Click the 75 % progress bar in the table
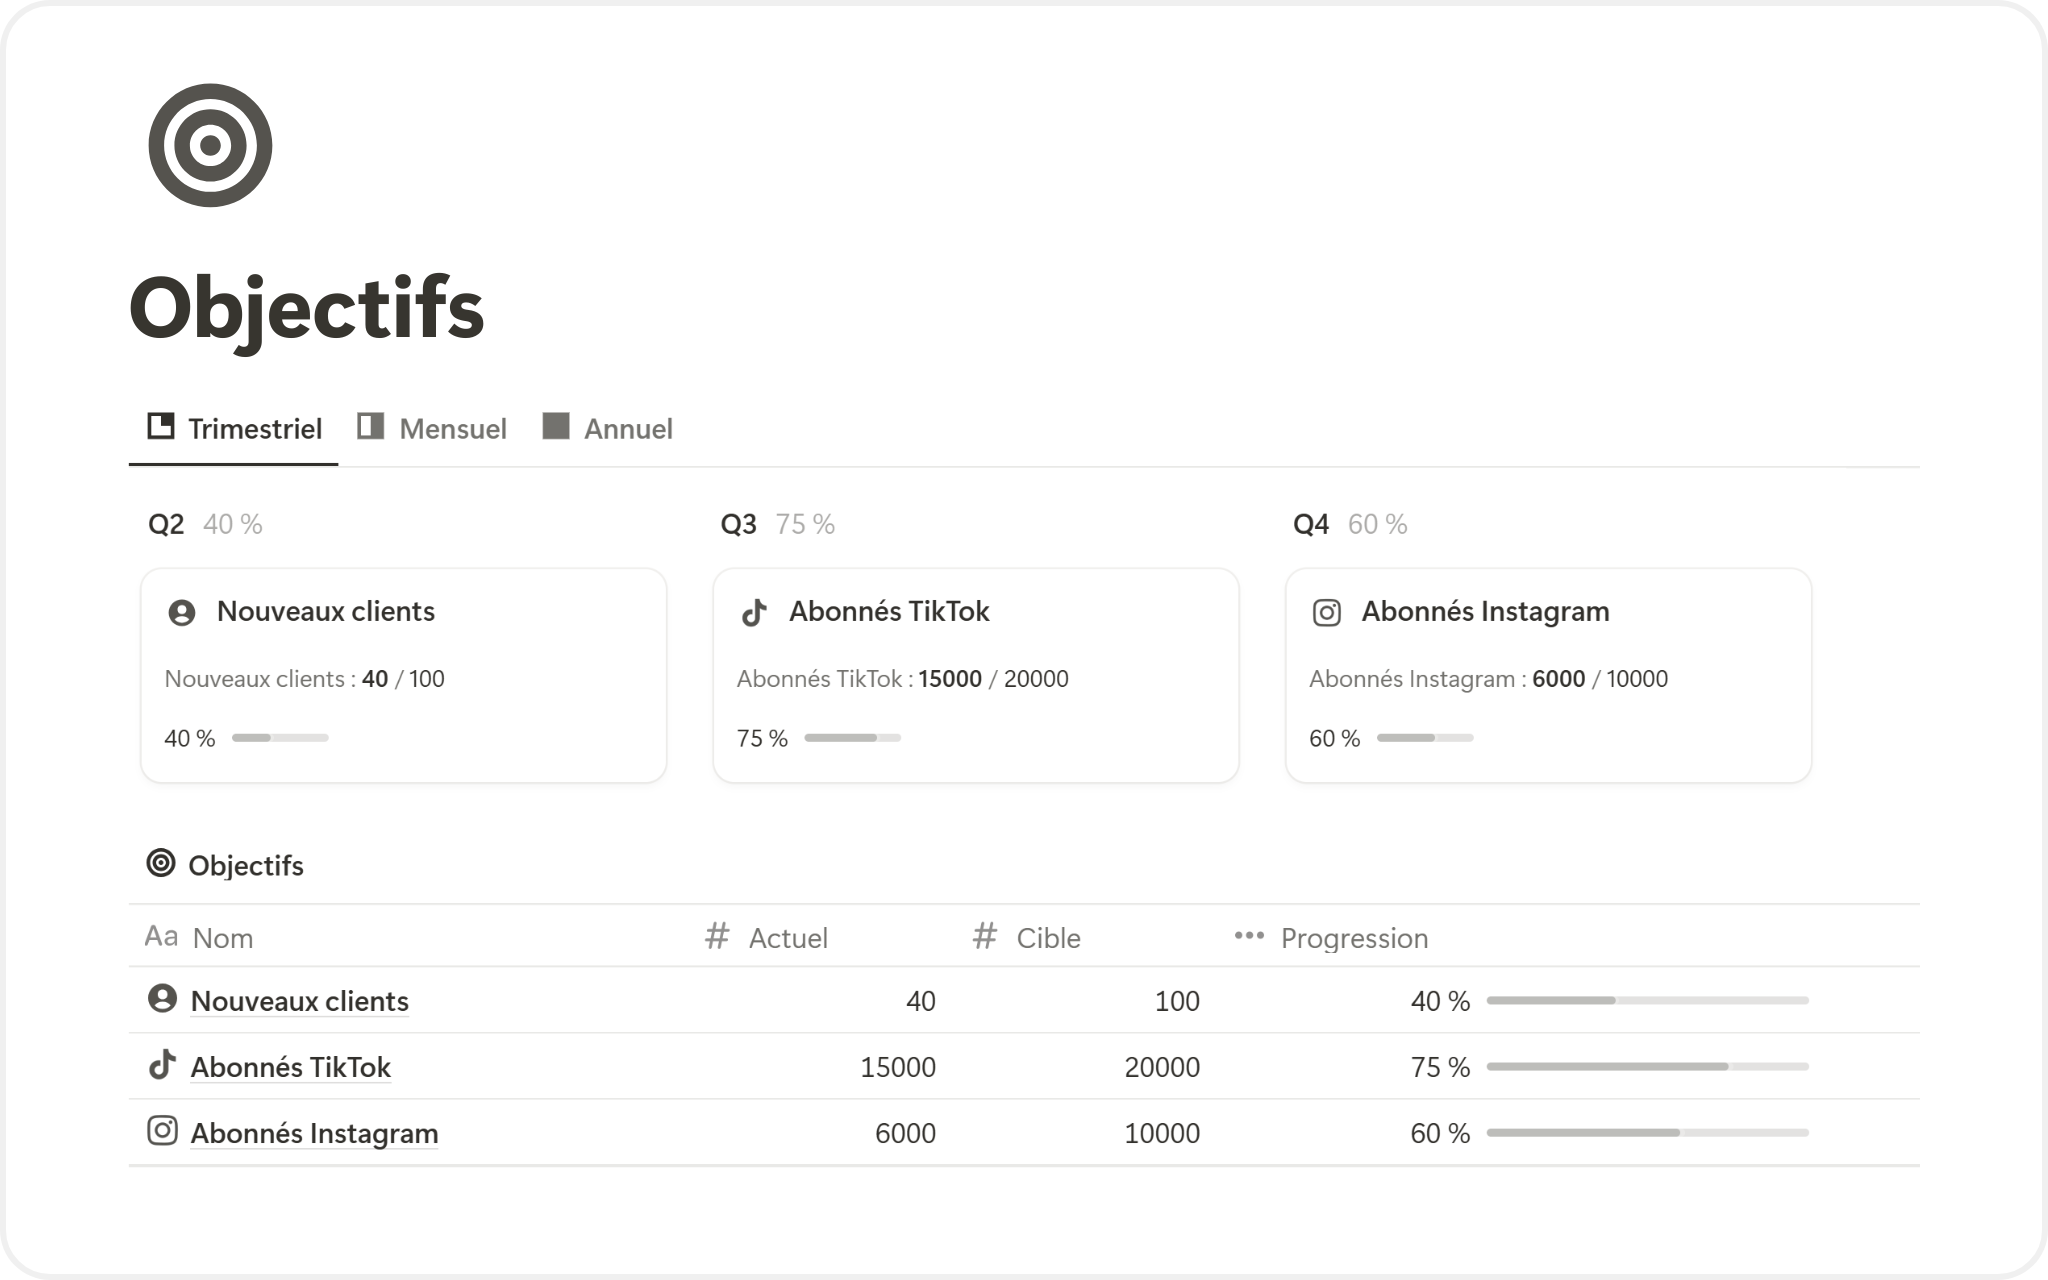 1647,1067
